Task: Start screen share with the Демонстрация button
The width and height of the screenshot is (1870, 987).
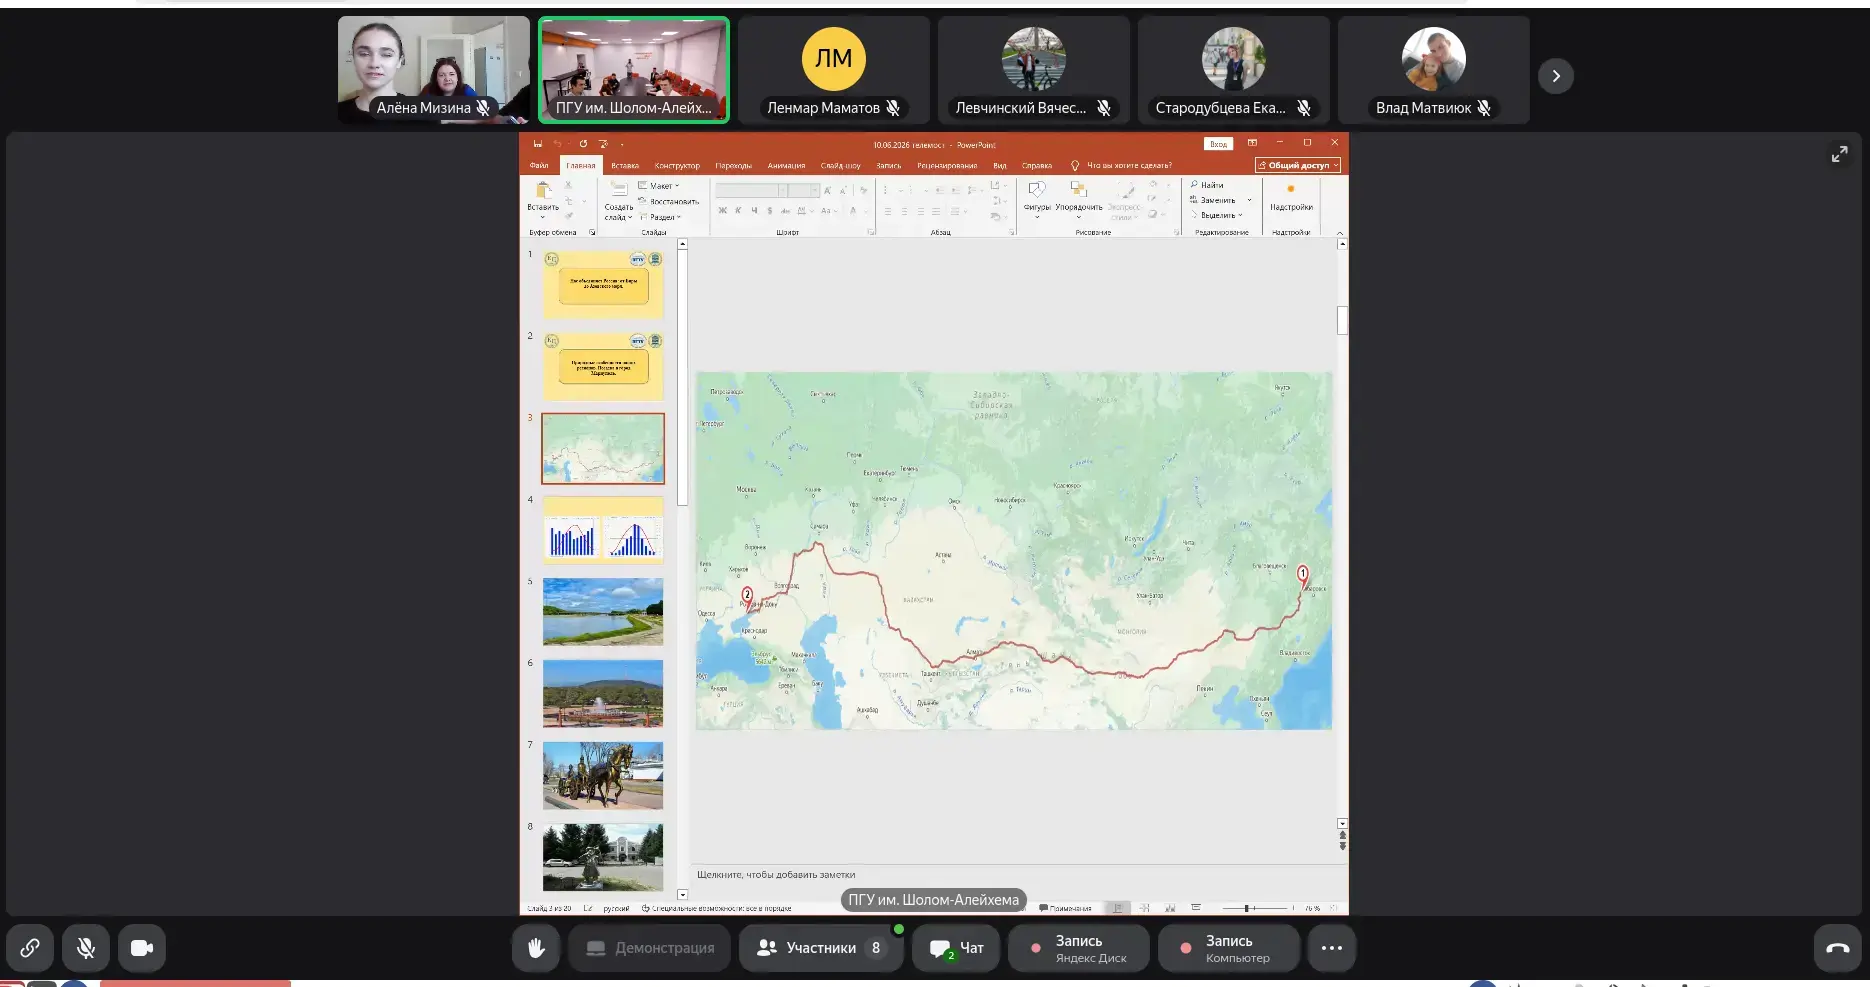Action: (650, 948)
